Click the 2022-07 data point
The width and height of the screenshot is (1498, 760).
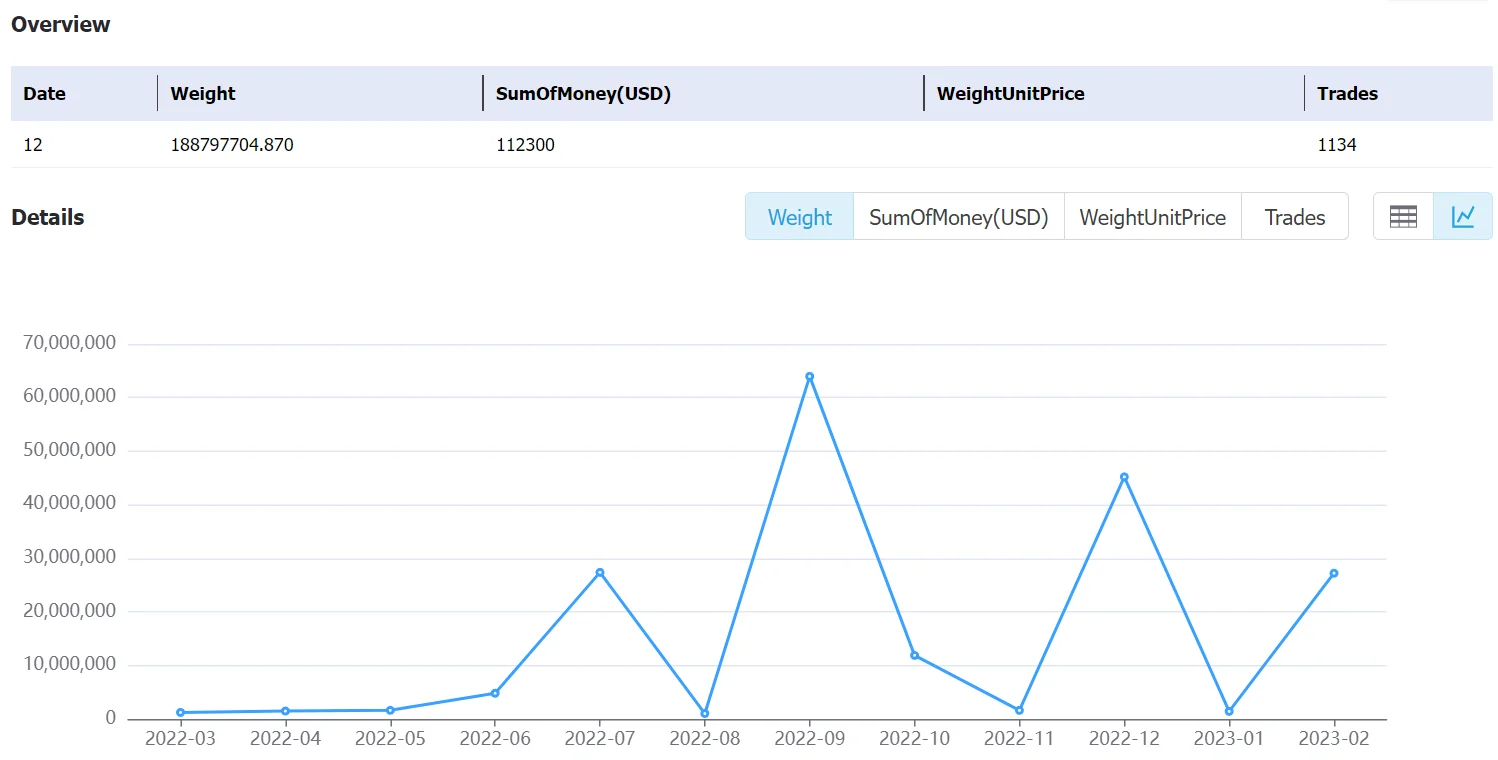click(600, 572)
